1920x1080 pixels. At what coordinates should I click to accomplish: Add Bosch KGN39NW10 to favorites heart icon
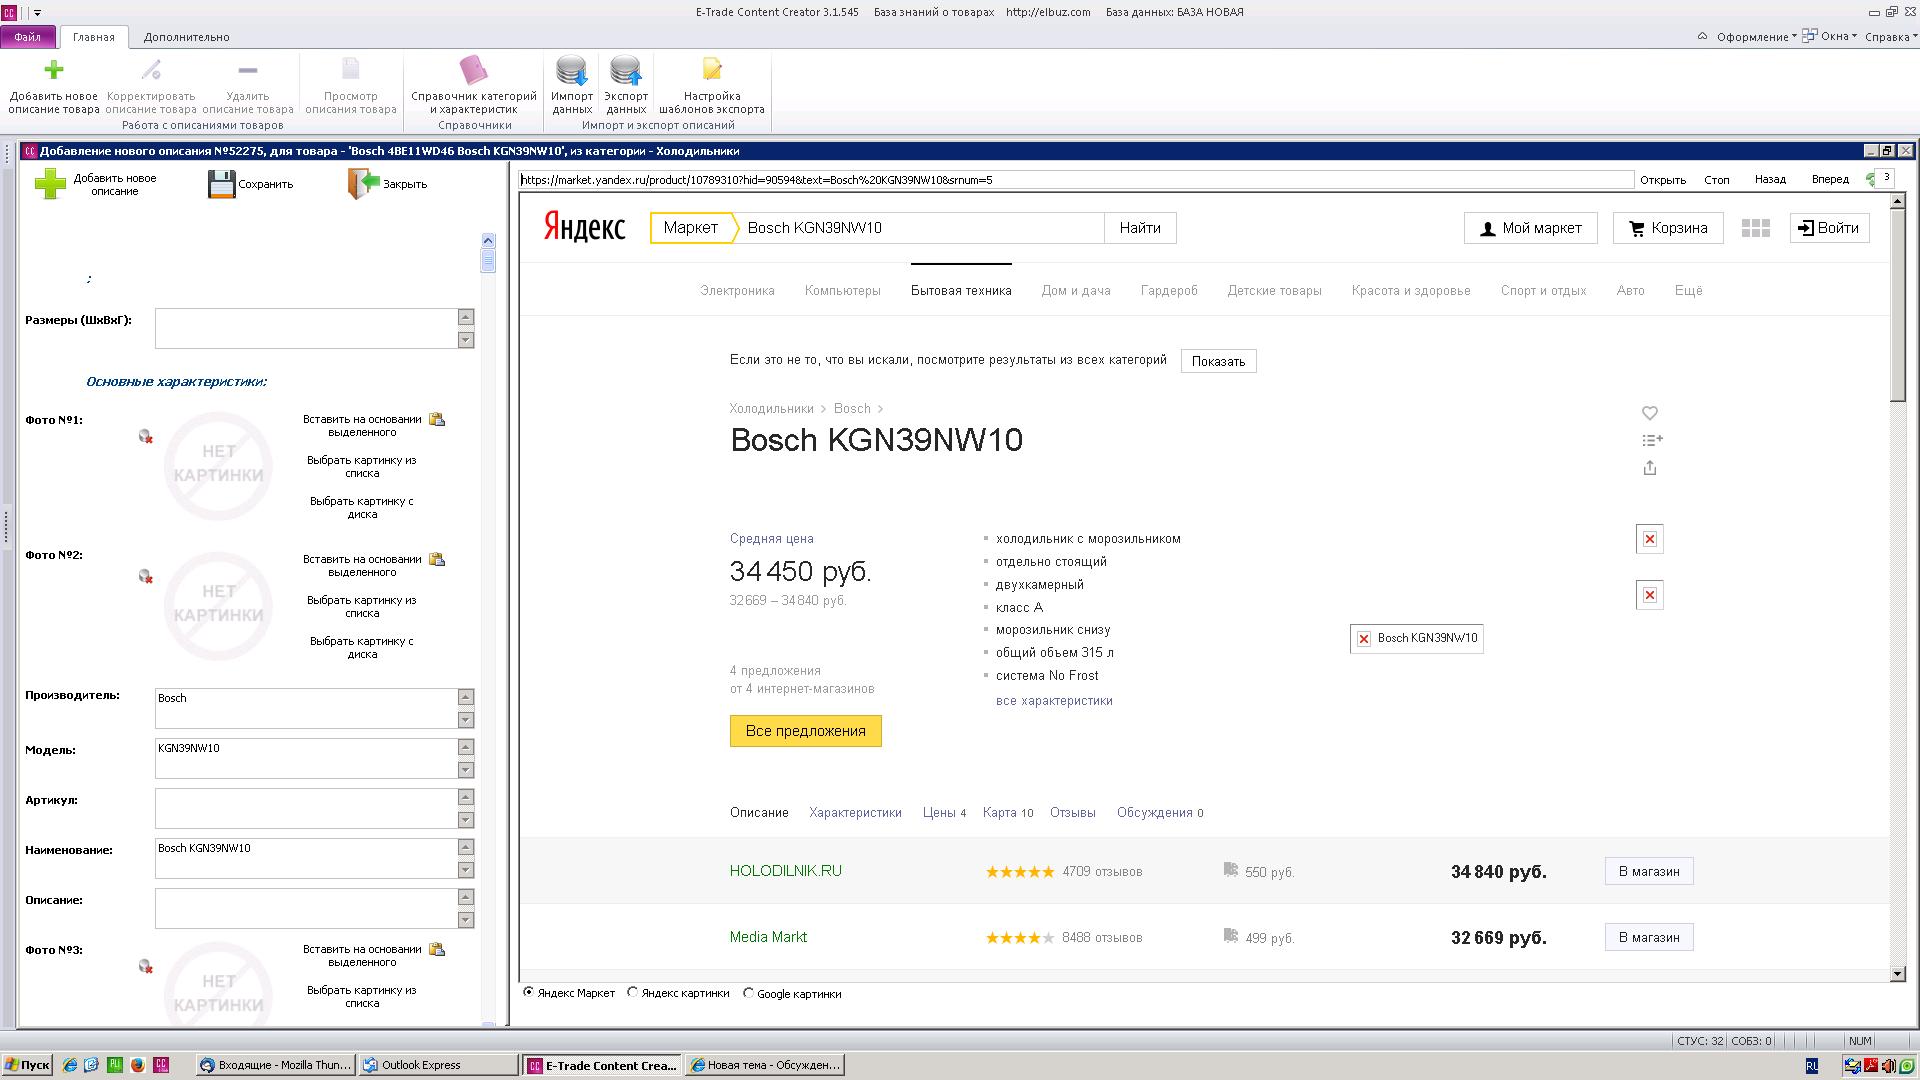tap(1650, 413)
